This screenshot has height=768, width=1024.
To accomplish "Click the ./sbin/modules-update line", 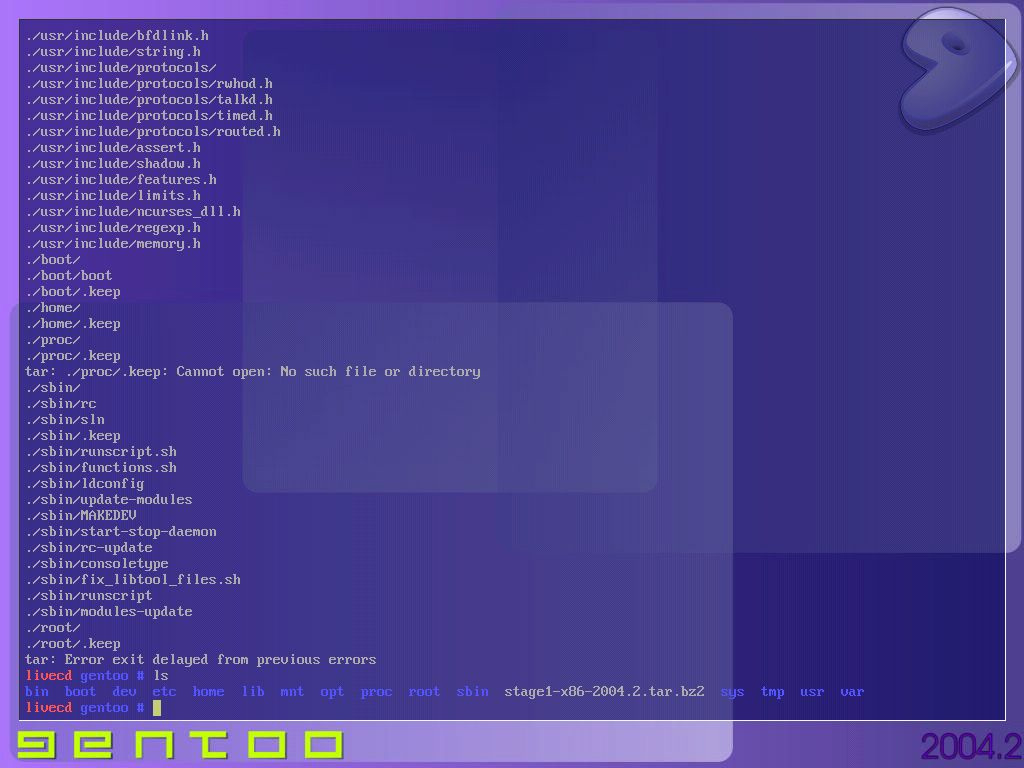I will [x=109, y=612].
